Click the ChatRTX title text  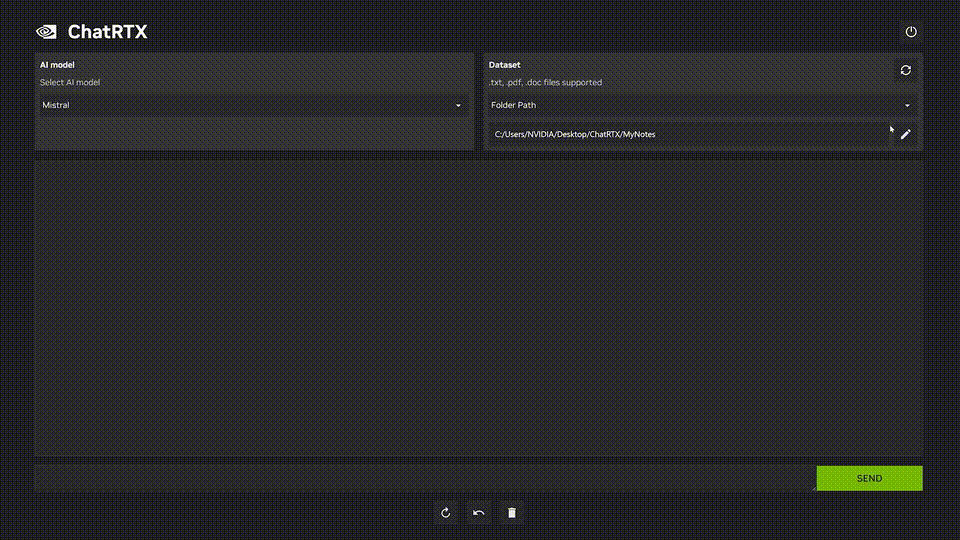pos(107,32)
